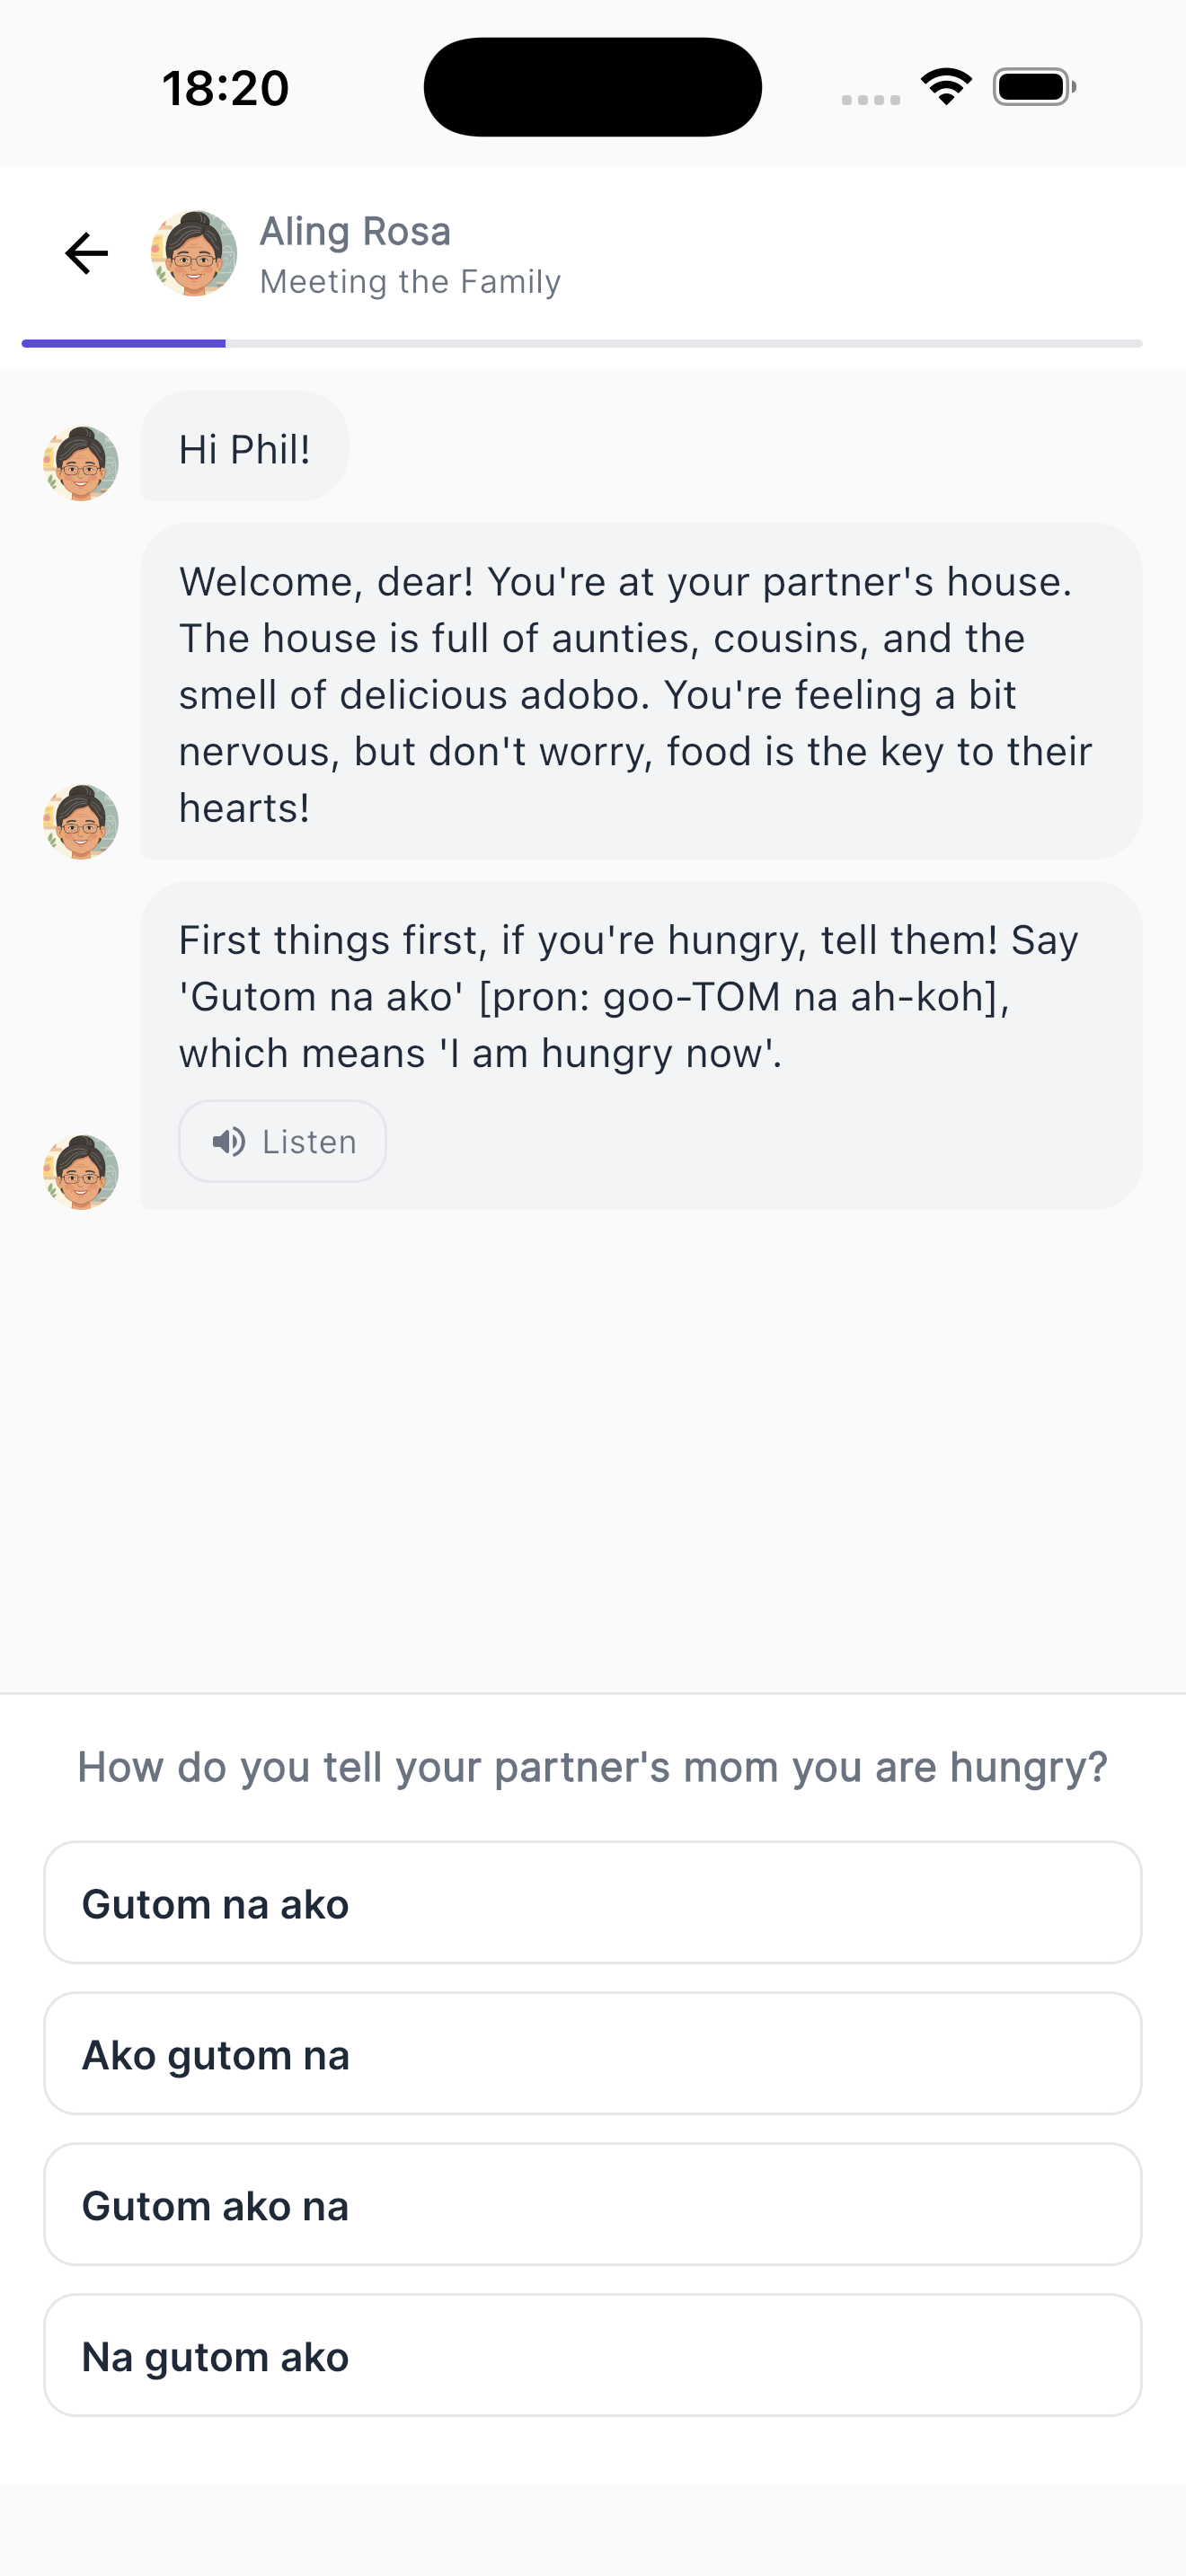Image resolution: width=1186 pixels, height=2576 pixels.
Task: Tap the battery indicator icon
Action: pos(1033,87)
